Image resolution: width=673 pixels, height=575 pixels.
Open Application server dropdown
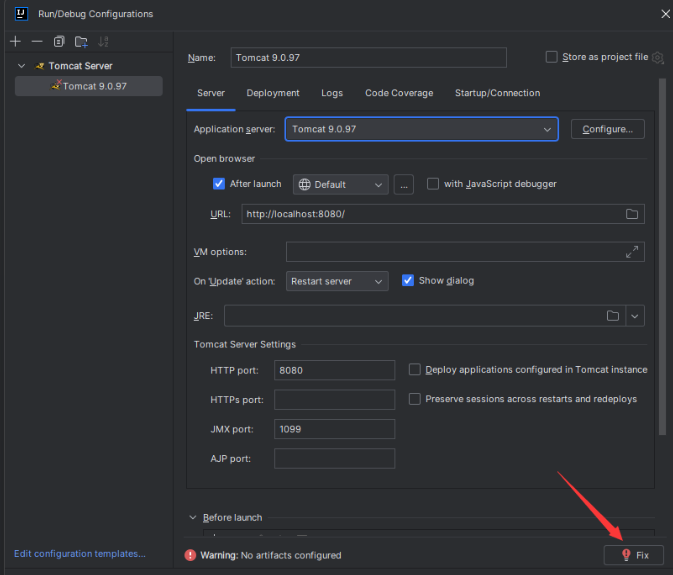pos(421,129)
